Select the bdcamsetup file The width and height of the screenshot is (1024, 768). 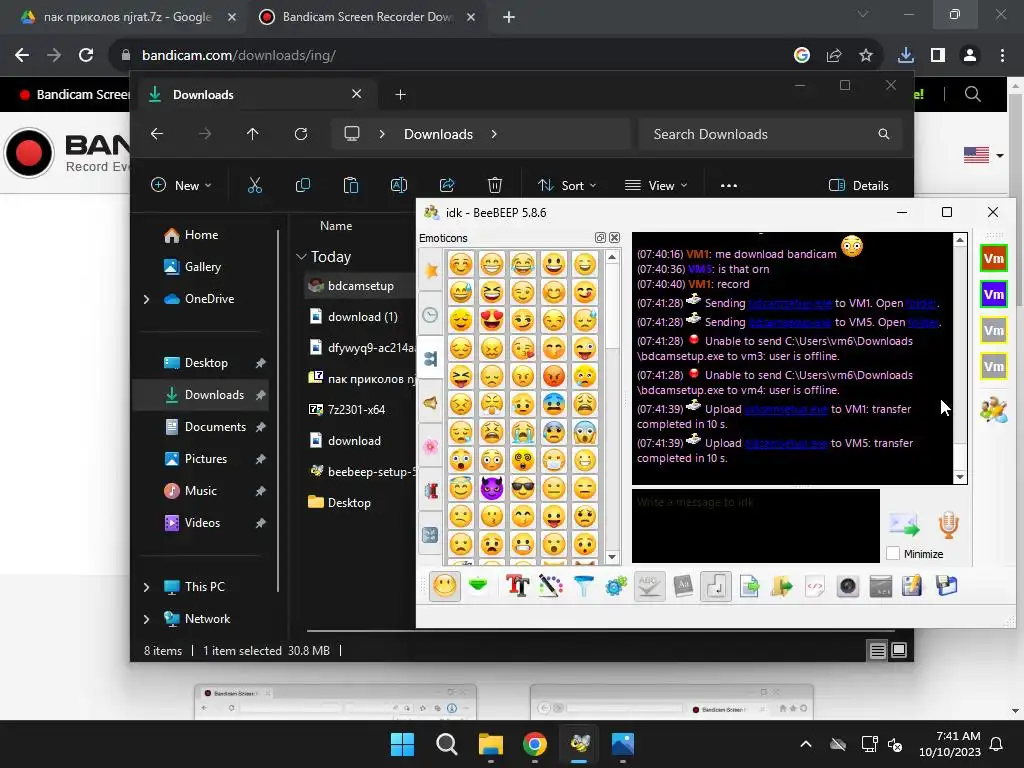click(x=360, y=285)
